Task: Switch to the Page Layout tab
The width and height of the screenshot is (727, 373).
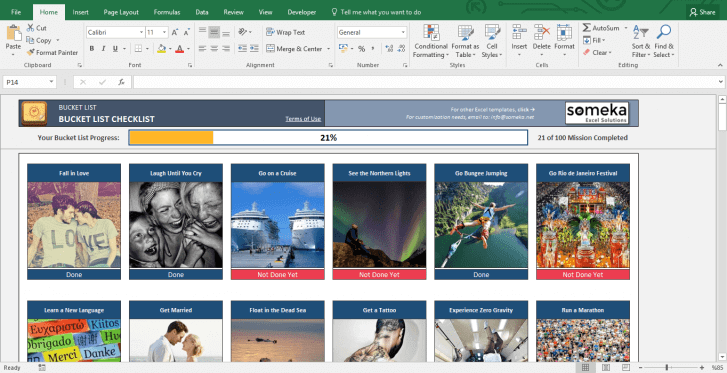Action: [121, 12]
